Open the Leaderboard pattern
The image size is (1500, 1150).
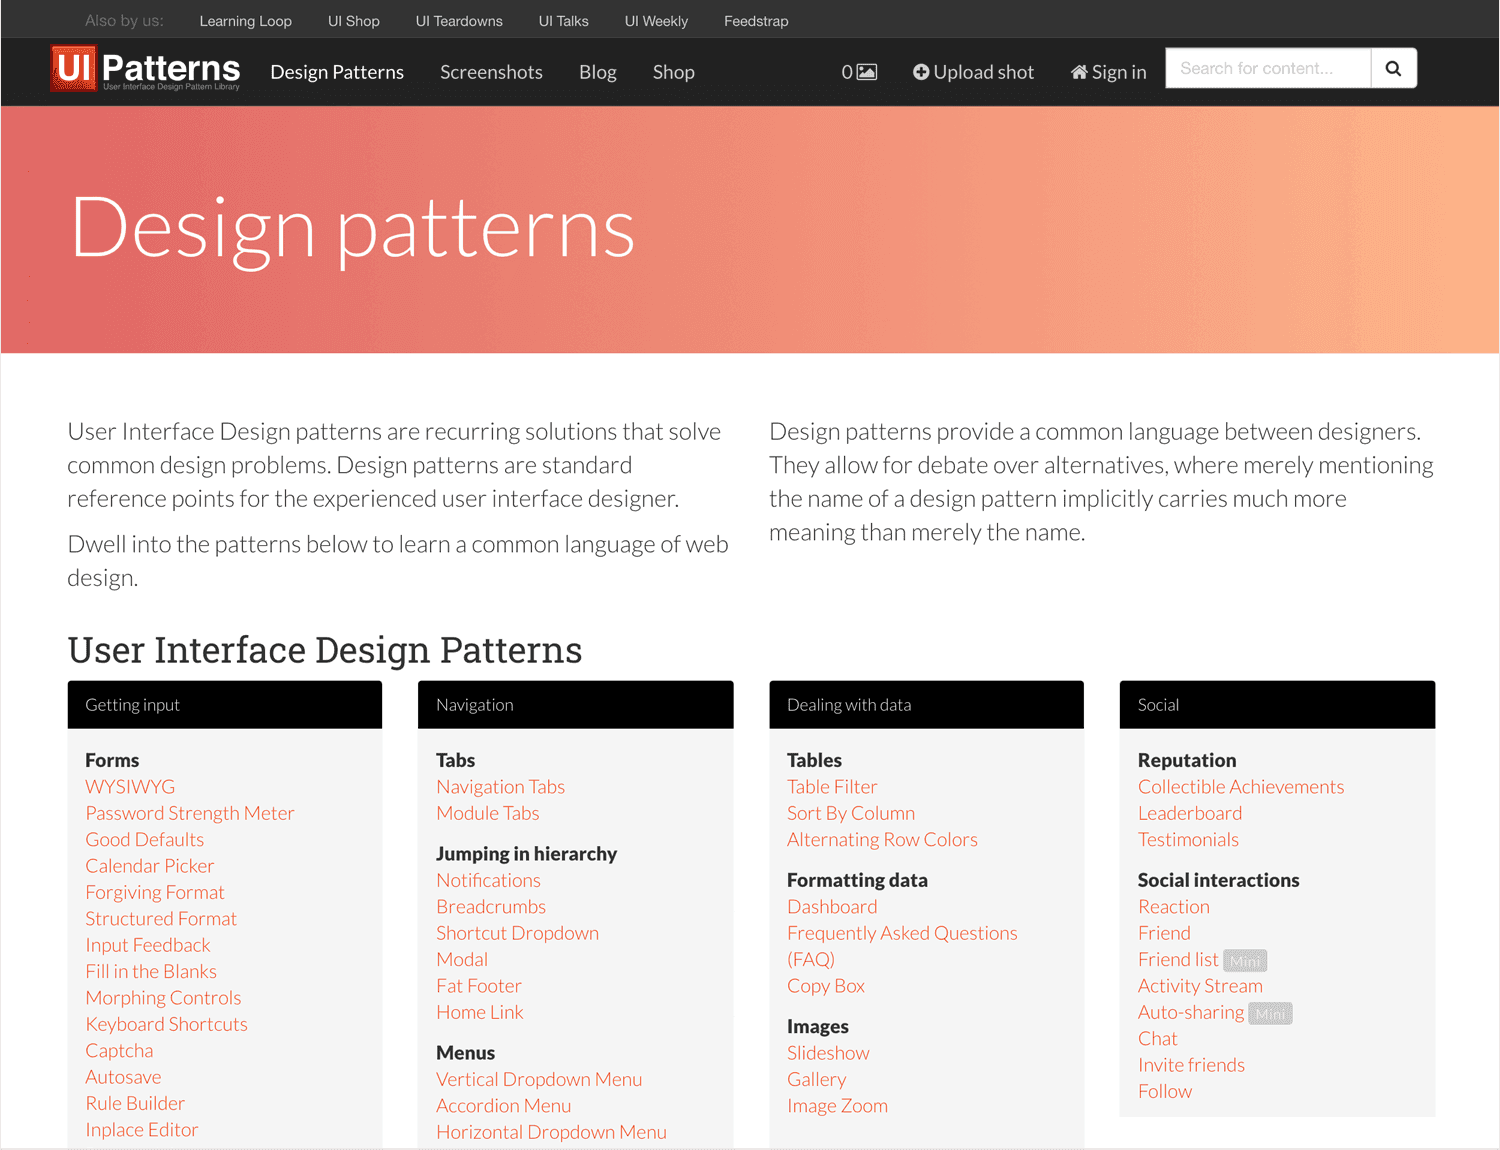1190,813
